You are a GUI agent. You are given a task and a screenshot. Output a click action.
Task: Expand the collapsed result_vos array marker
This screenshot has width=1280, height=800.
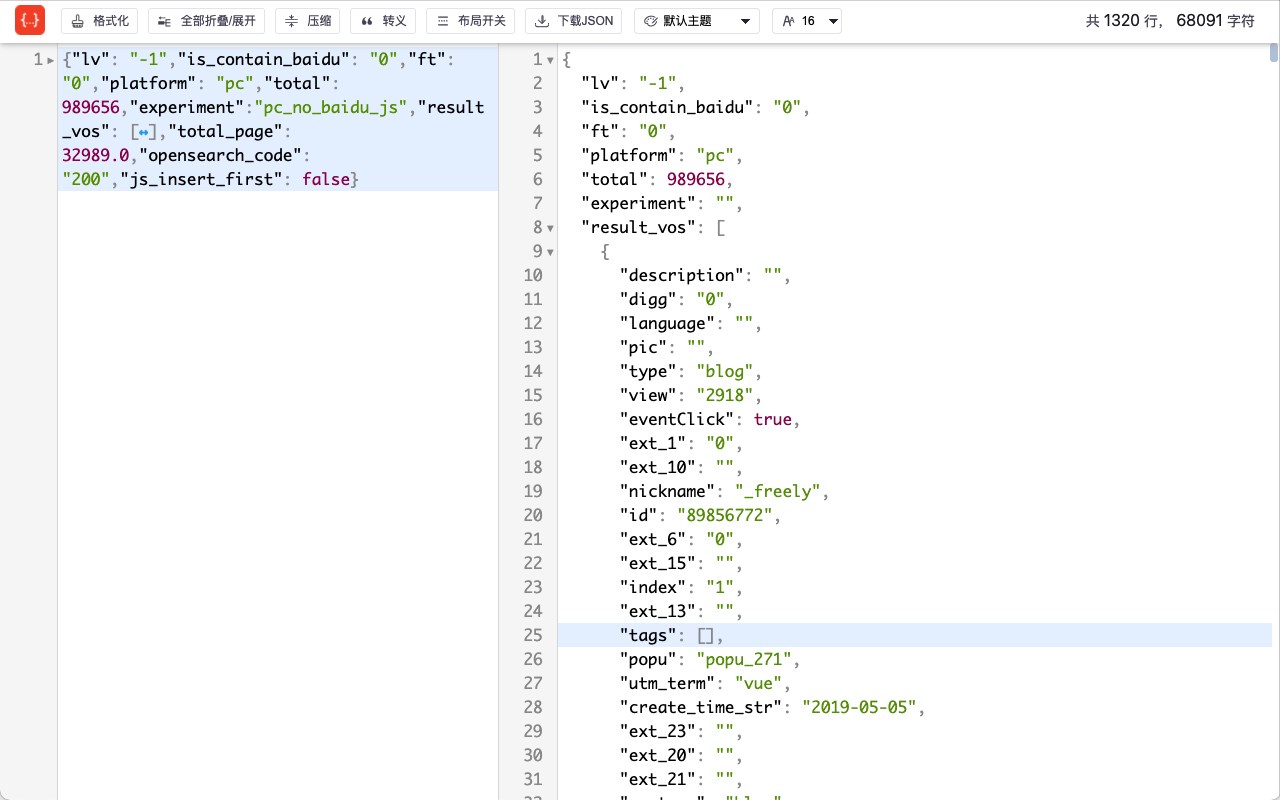tap(143, 132)
